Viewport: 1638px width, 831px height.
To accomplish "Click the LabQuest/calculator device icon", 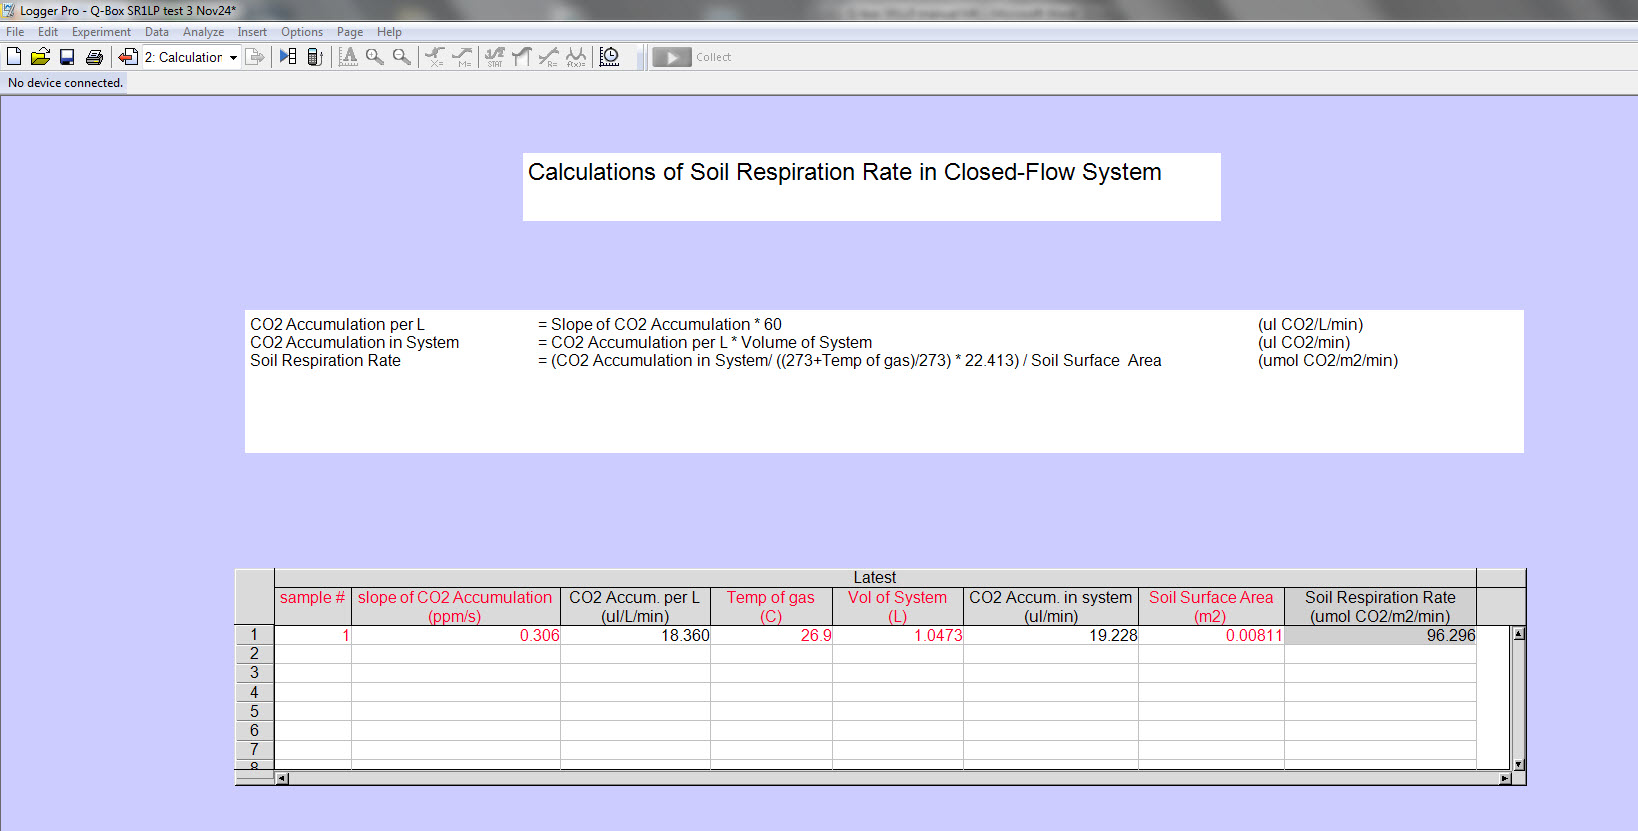I will [x=315, y=57].
